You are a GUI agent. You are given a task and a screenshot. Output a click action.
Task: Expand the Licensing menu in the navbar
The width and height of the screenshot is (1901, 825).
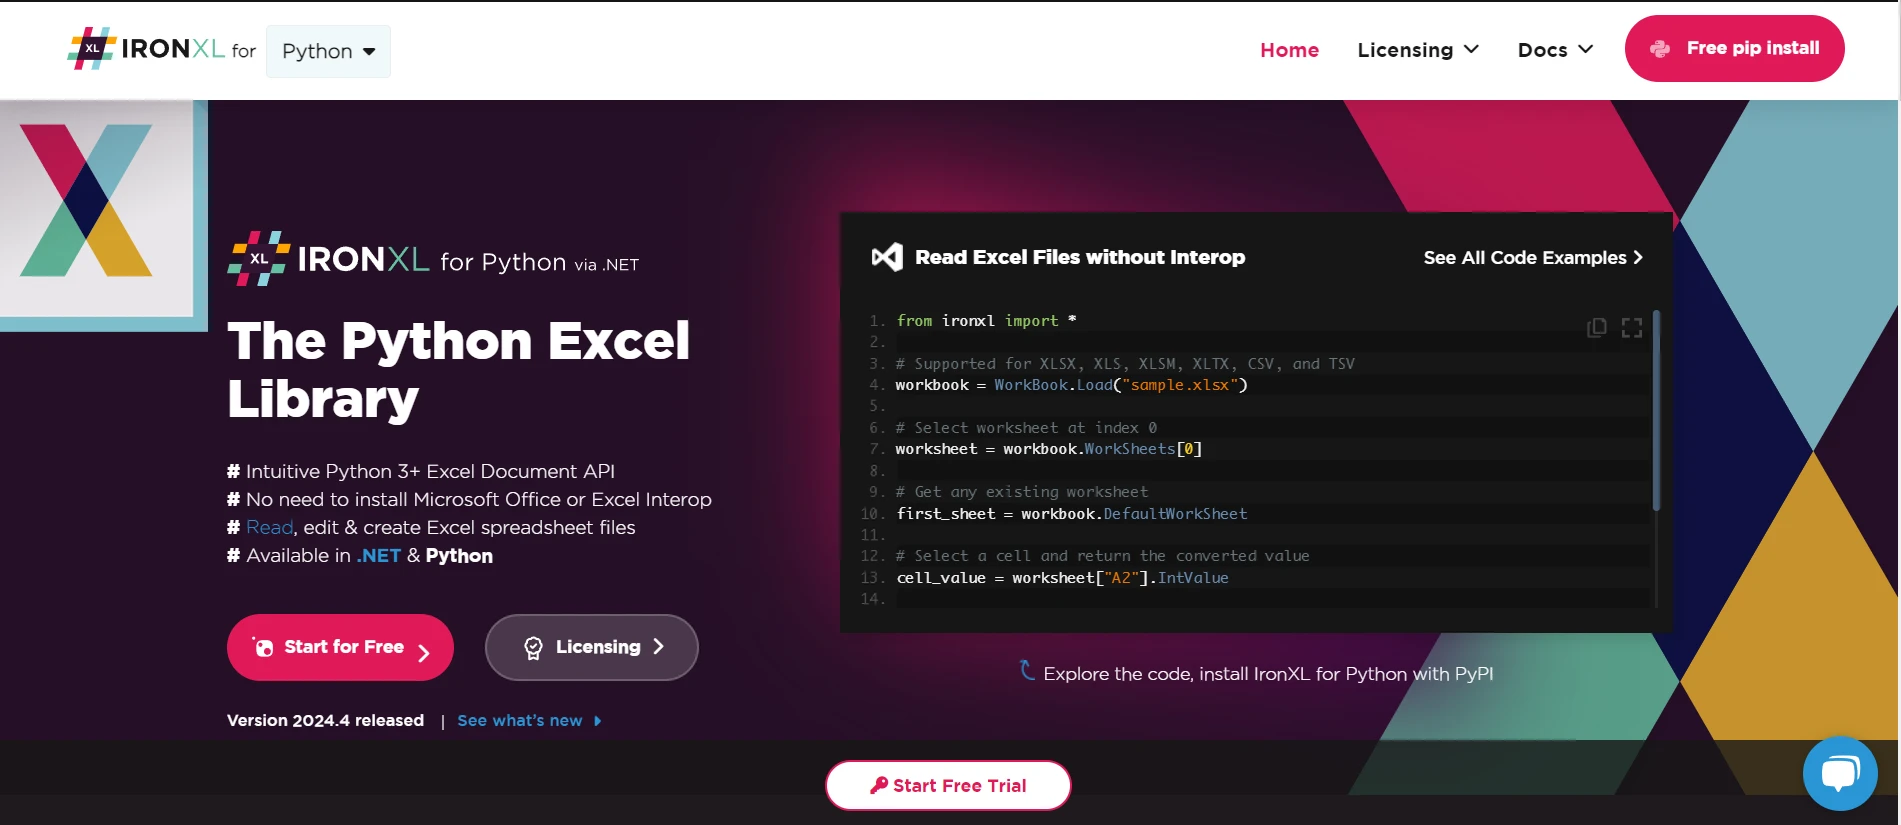1417,50
